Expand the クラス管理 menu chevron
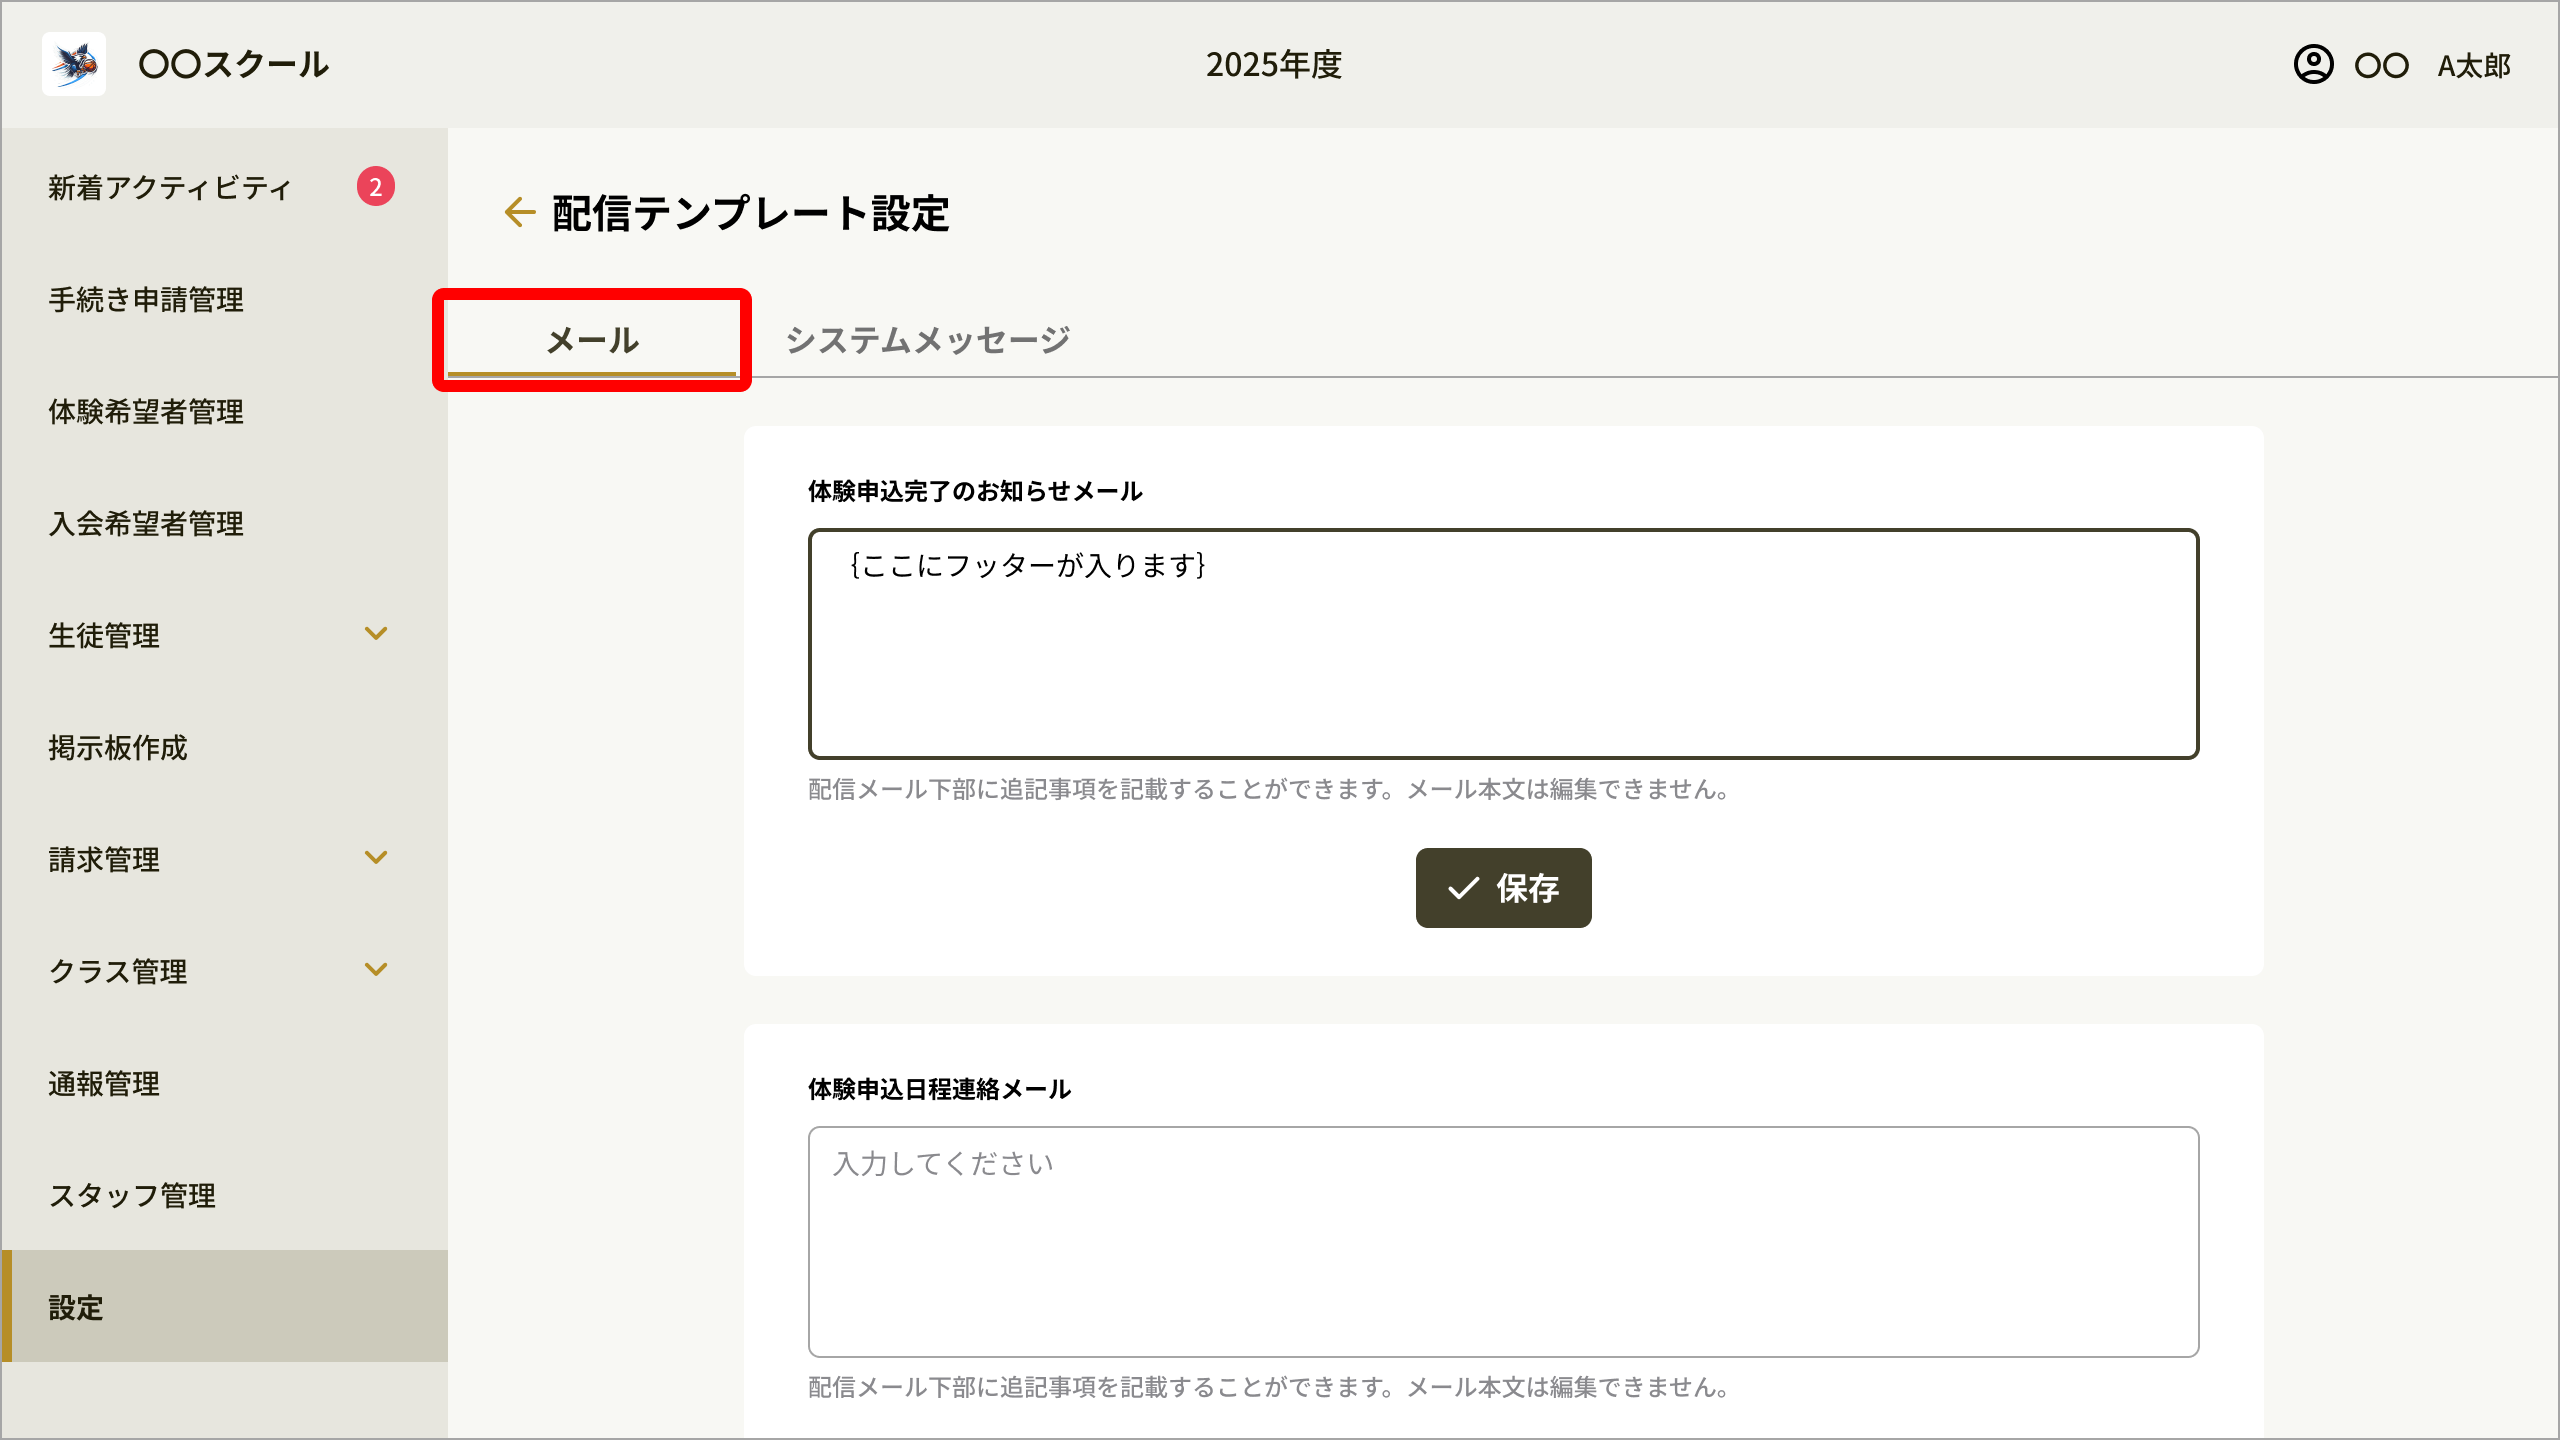This screenshot has width=2560, height=1440. pyautogui.click(x=376, y=969)
